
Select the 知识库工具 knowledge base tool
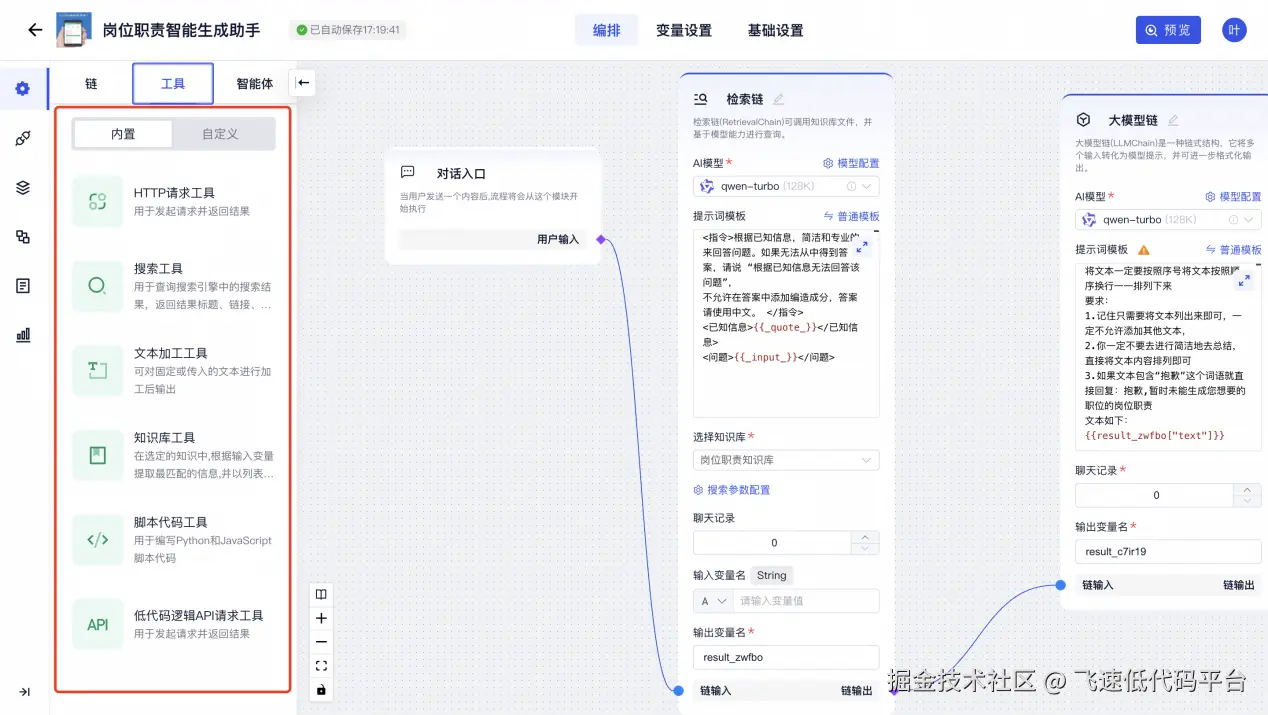(175, 453)
